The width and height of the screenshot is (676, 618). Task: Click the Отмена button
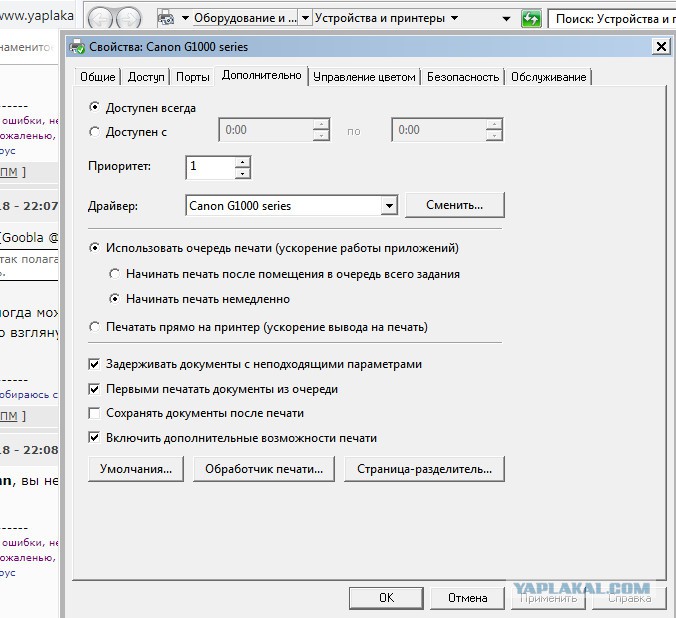click(x=467, y=598)
